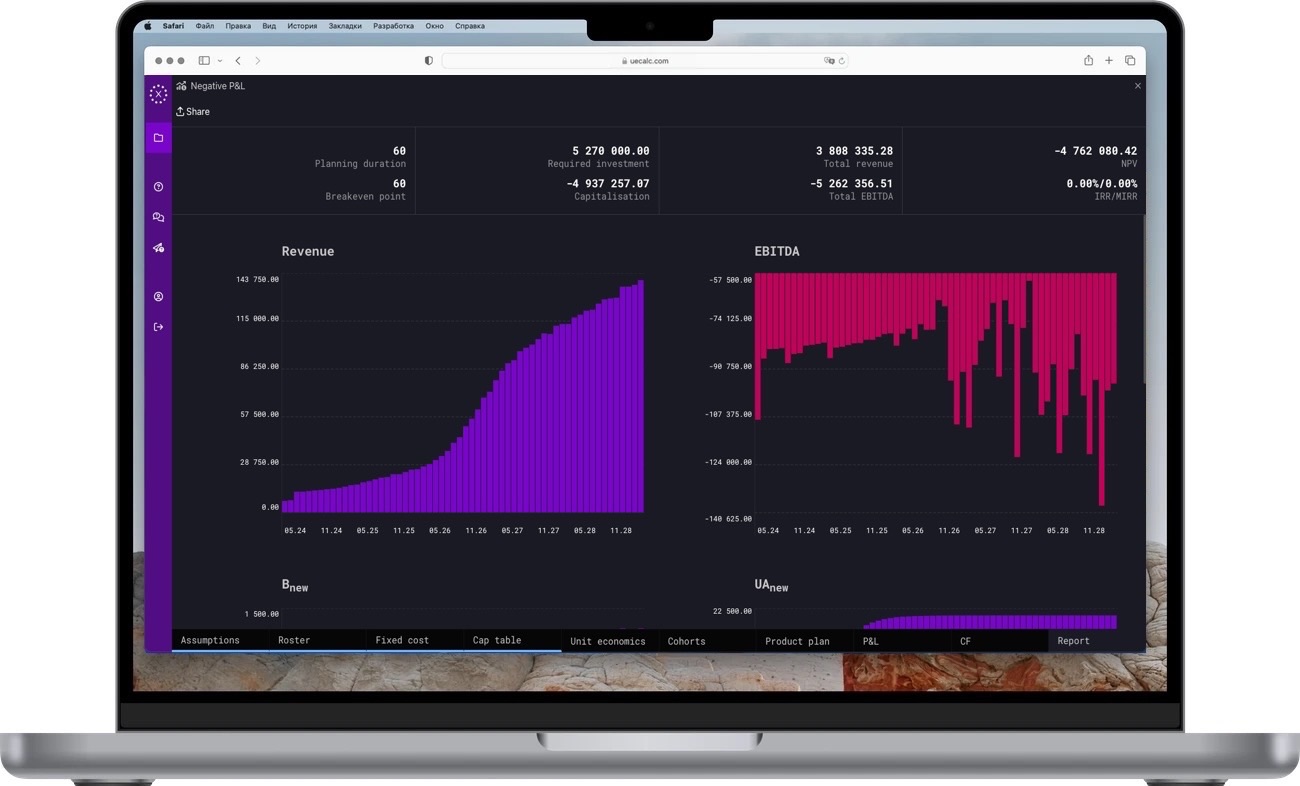Click the translate icon in address bar
1300x786 pixels.
828,61
